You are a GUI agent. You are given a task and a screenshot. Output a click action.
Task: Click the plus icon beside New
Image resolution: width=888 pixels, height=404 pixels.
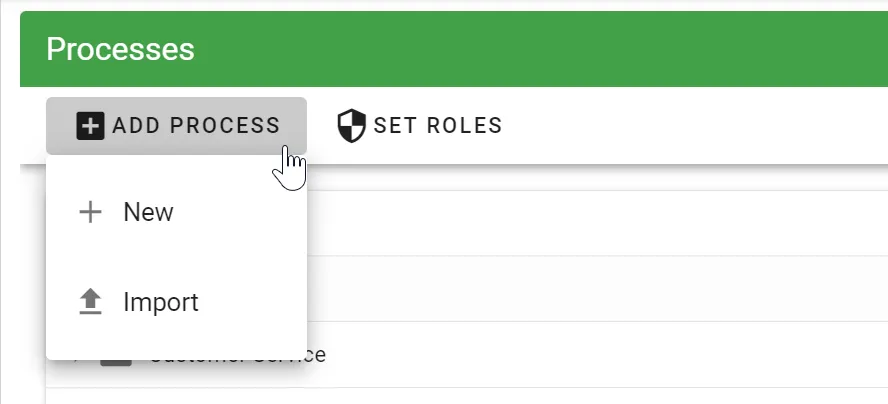click(x=91, y=212)
